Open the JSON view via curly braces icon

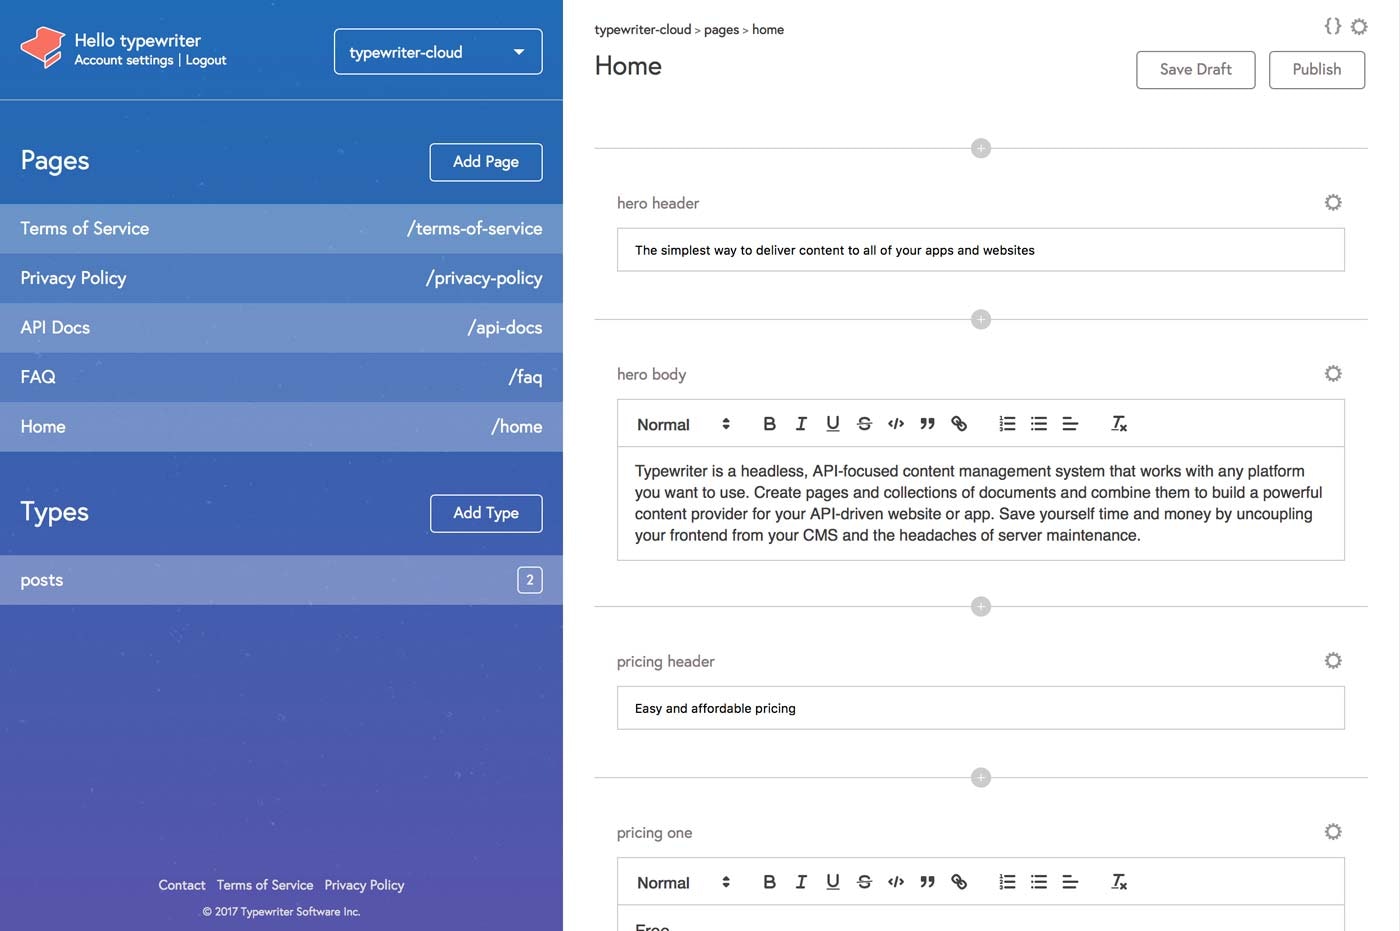[x=1332, y=26]
